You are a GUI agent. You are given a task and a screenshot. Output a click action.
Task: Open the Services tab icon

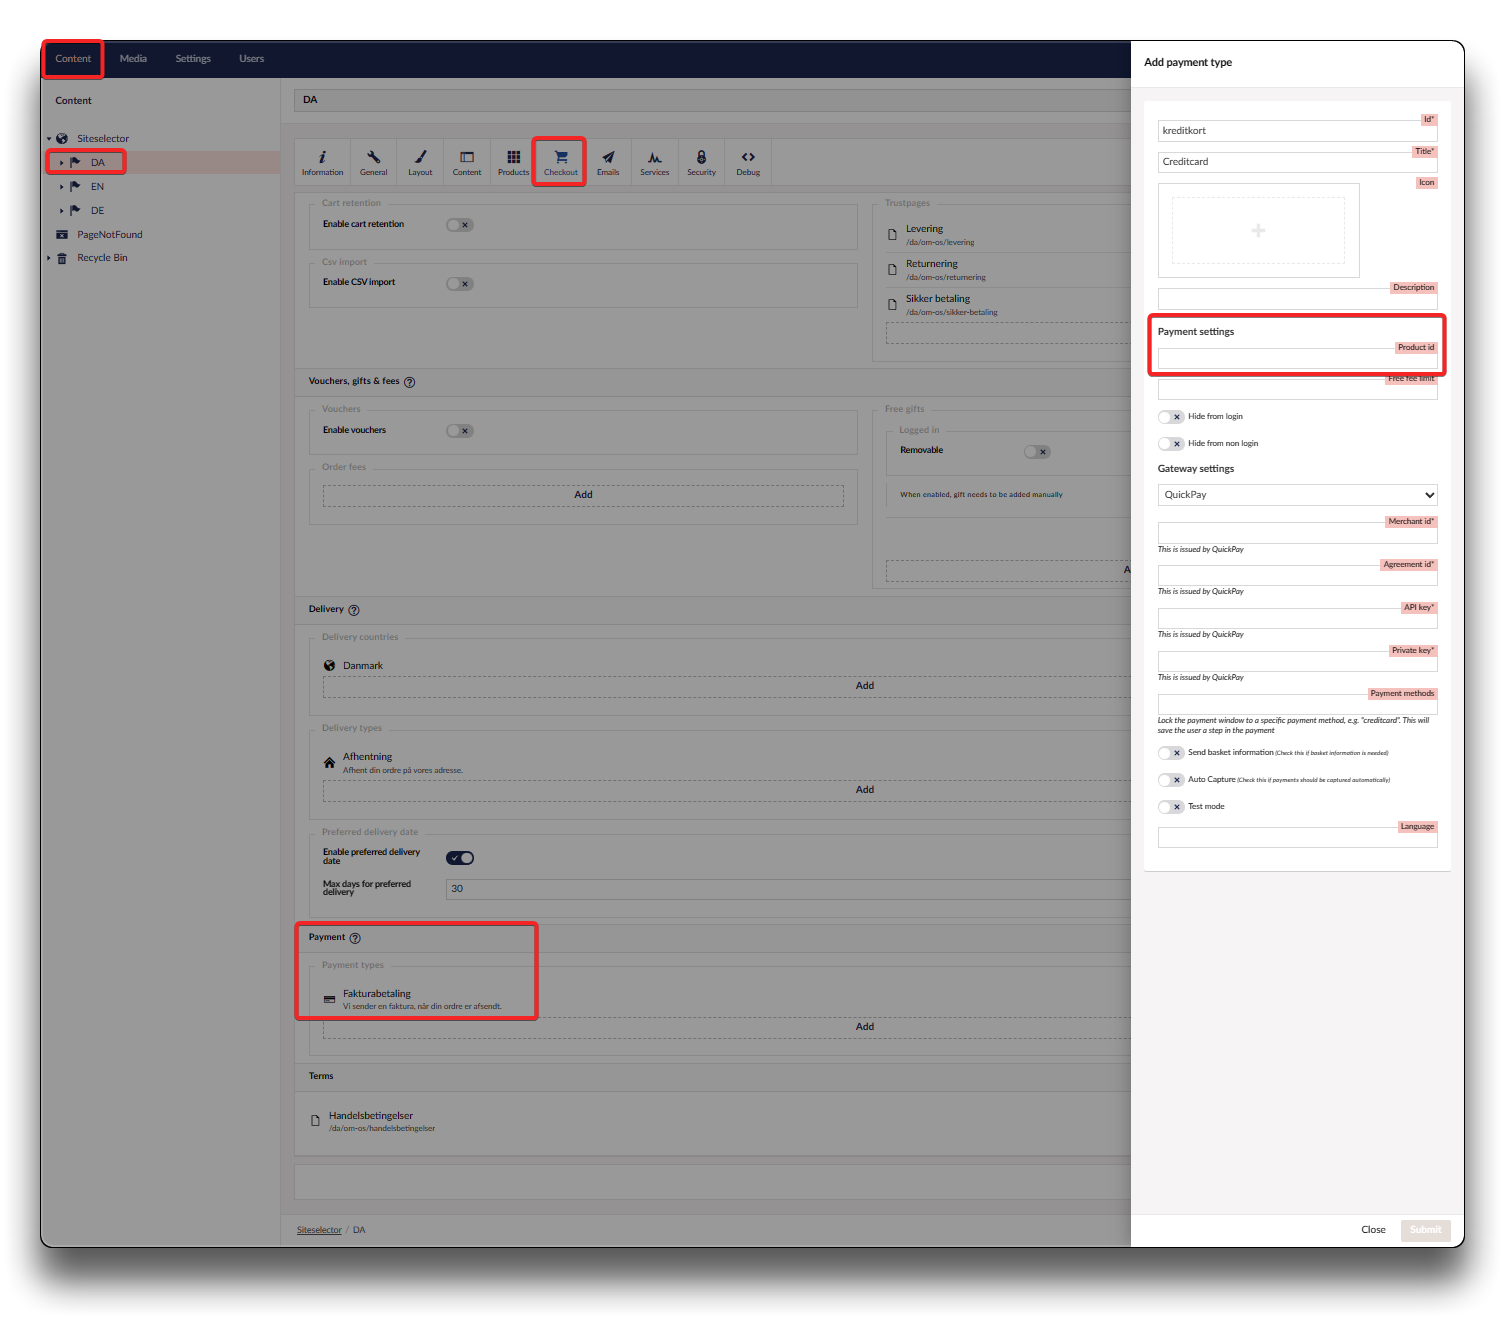(654, 162)
